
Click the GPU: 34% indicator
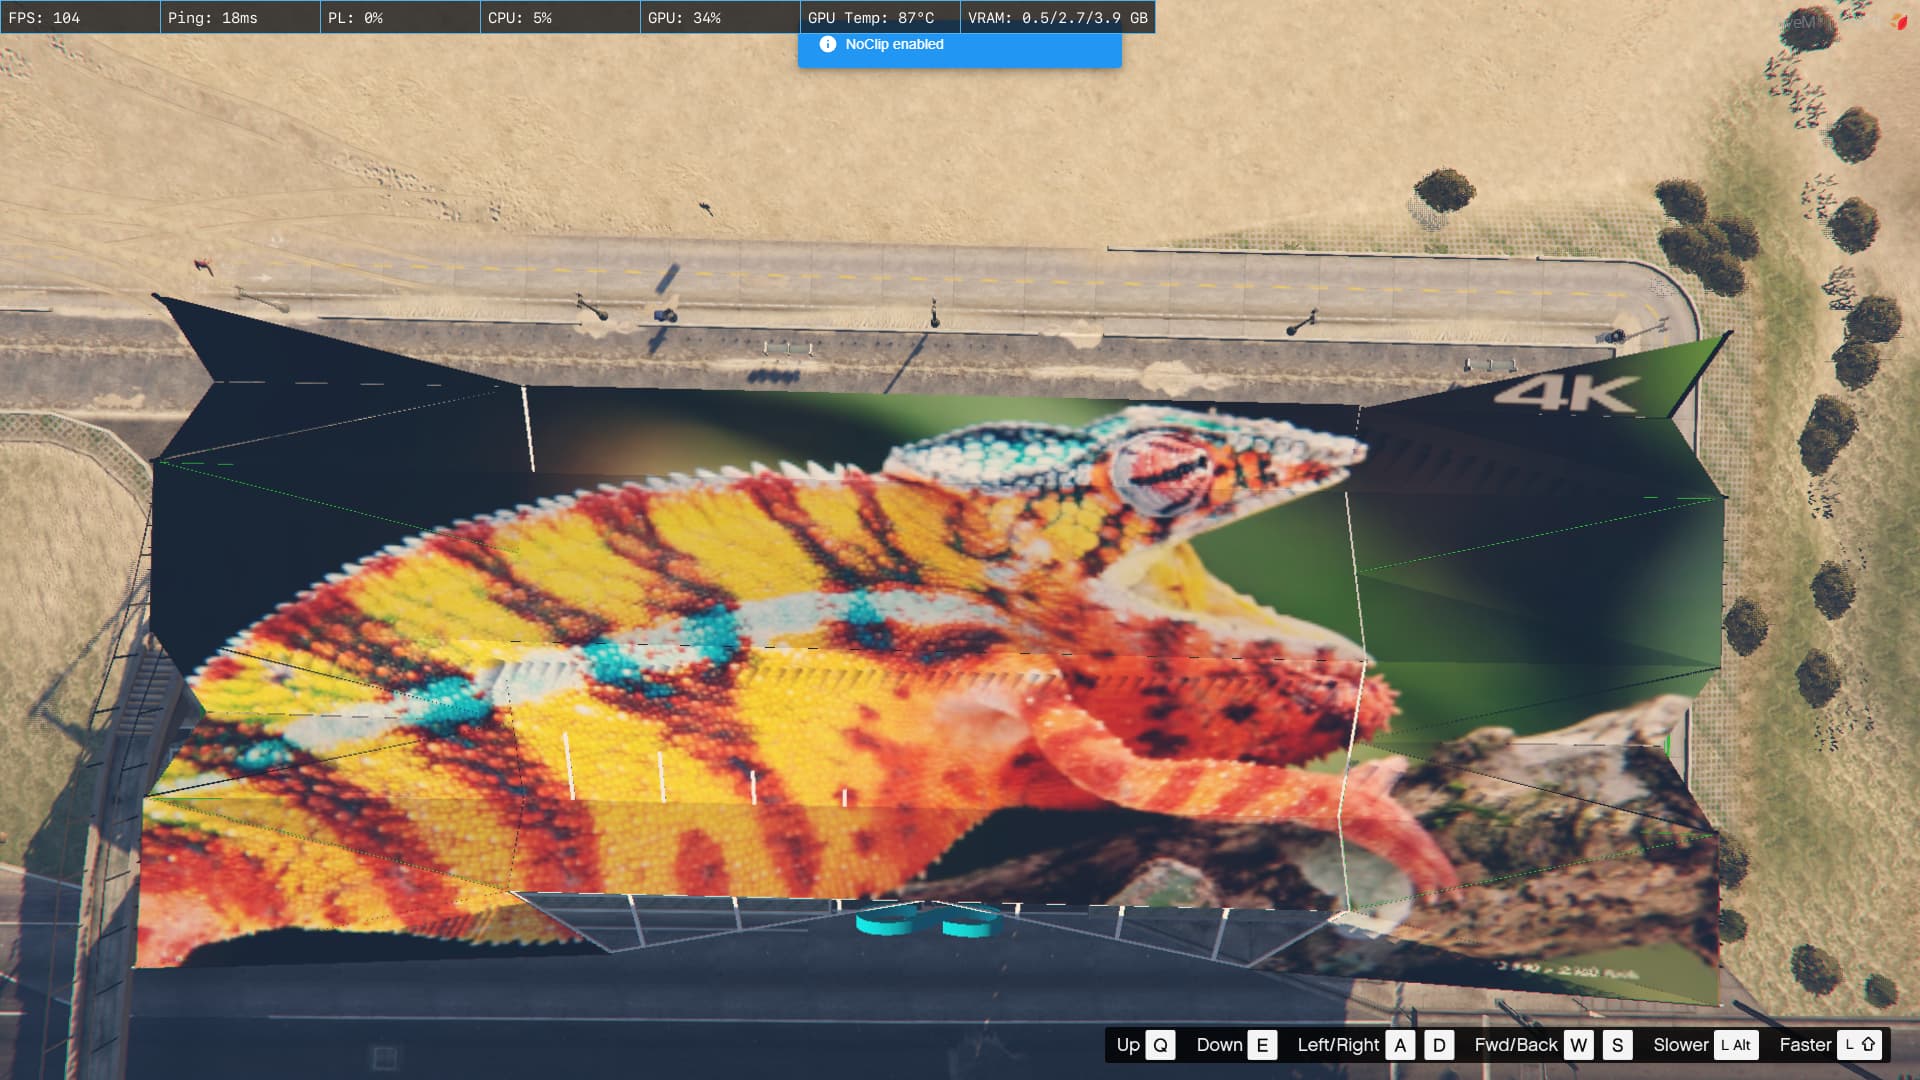(x=684, y=18)
